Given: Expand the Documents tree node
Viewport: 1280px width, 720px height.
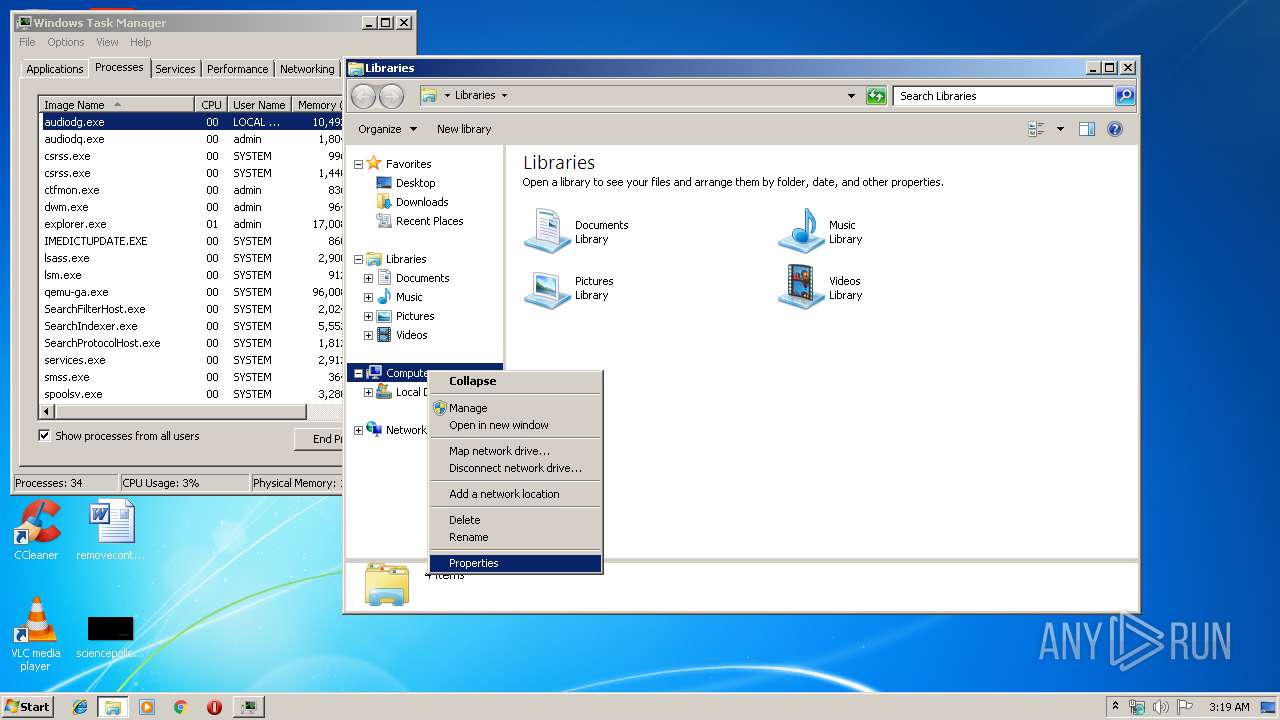Looking at the screenshot, I should click(x=368, y=278).
